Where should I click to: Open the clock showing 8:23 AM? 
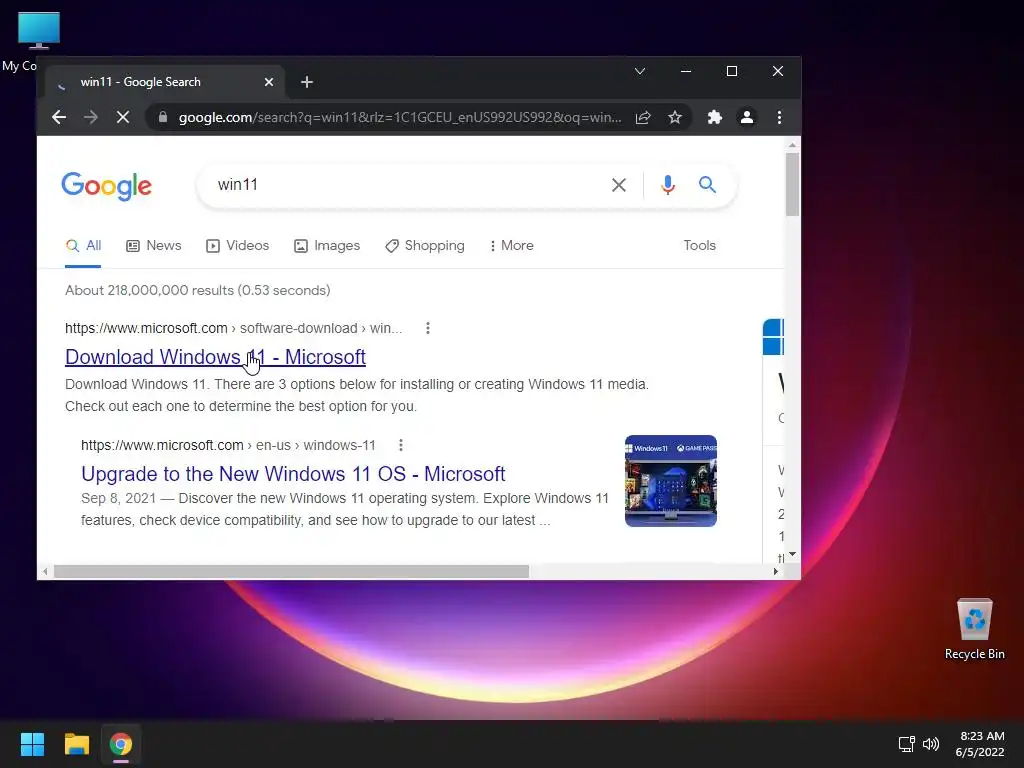(980, 744)
